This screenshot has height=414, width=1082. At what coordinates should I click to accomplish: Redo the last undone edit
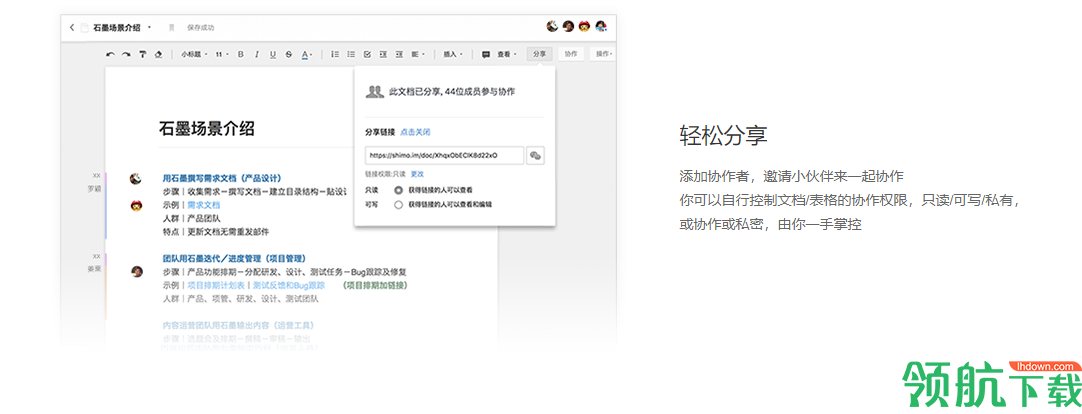pyautogui.click(x=126, y=54)
